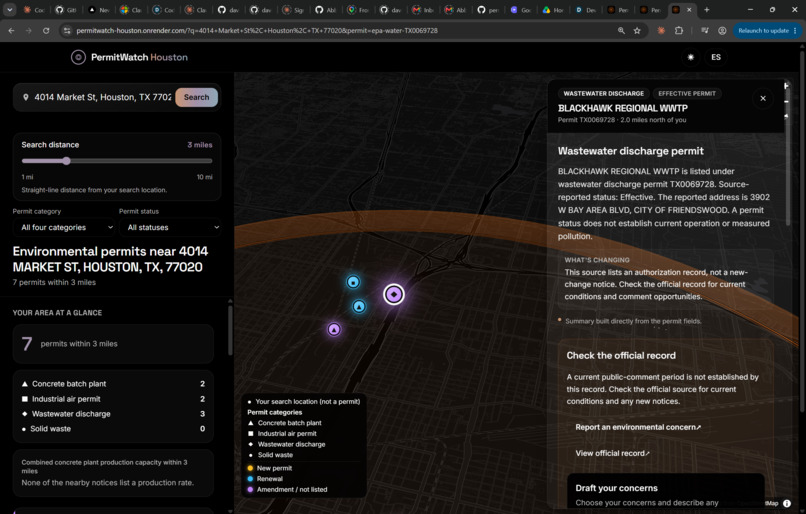Select the blue square industrial air marker
The image size is (806, 514).
coord(353,282)
